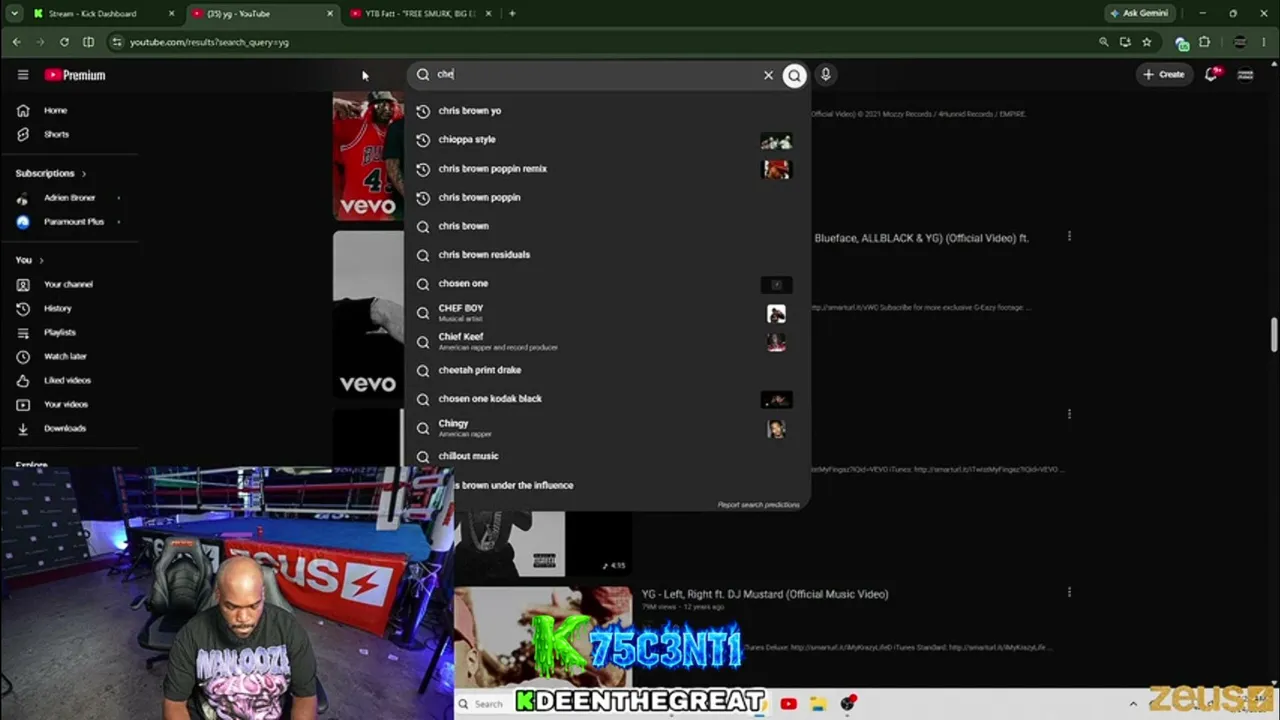
Task: Open the options menu for the Blueface, ALLBLACK & YG video
Action: pyautogui.click(x=1069, y=237)
